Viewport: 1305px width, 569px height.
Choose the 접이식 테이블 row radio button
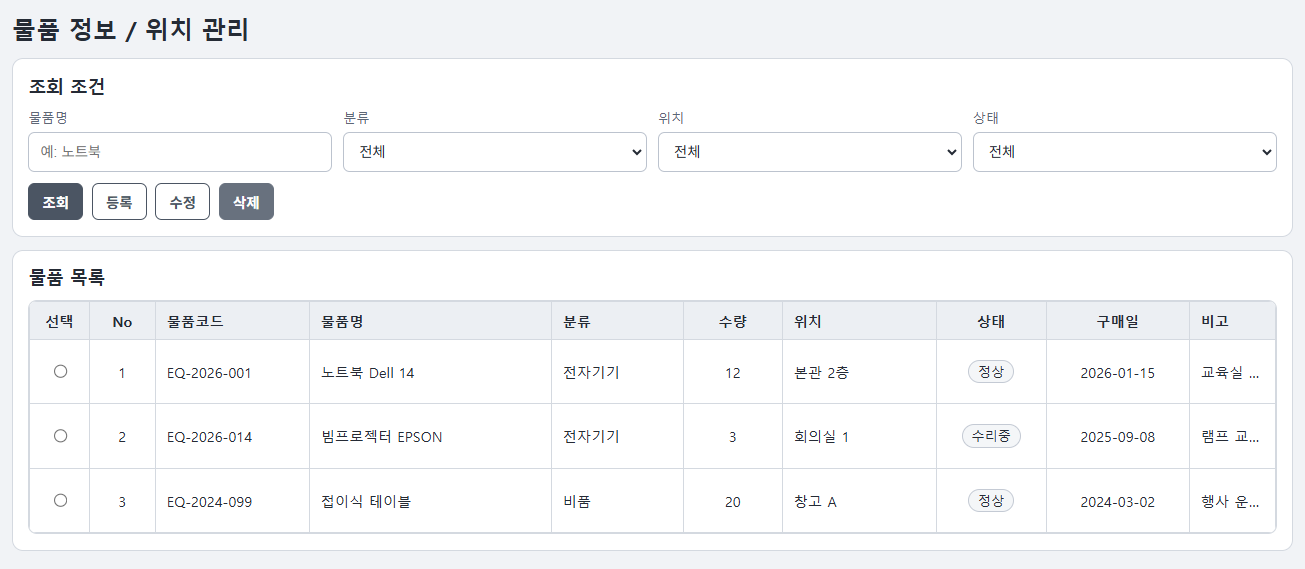point(60,500)
